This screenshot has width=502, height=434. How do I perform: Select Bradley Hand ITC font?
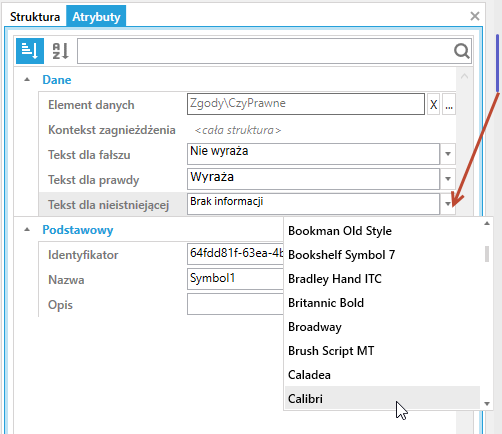coord(383,279)
